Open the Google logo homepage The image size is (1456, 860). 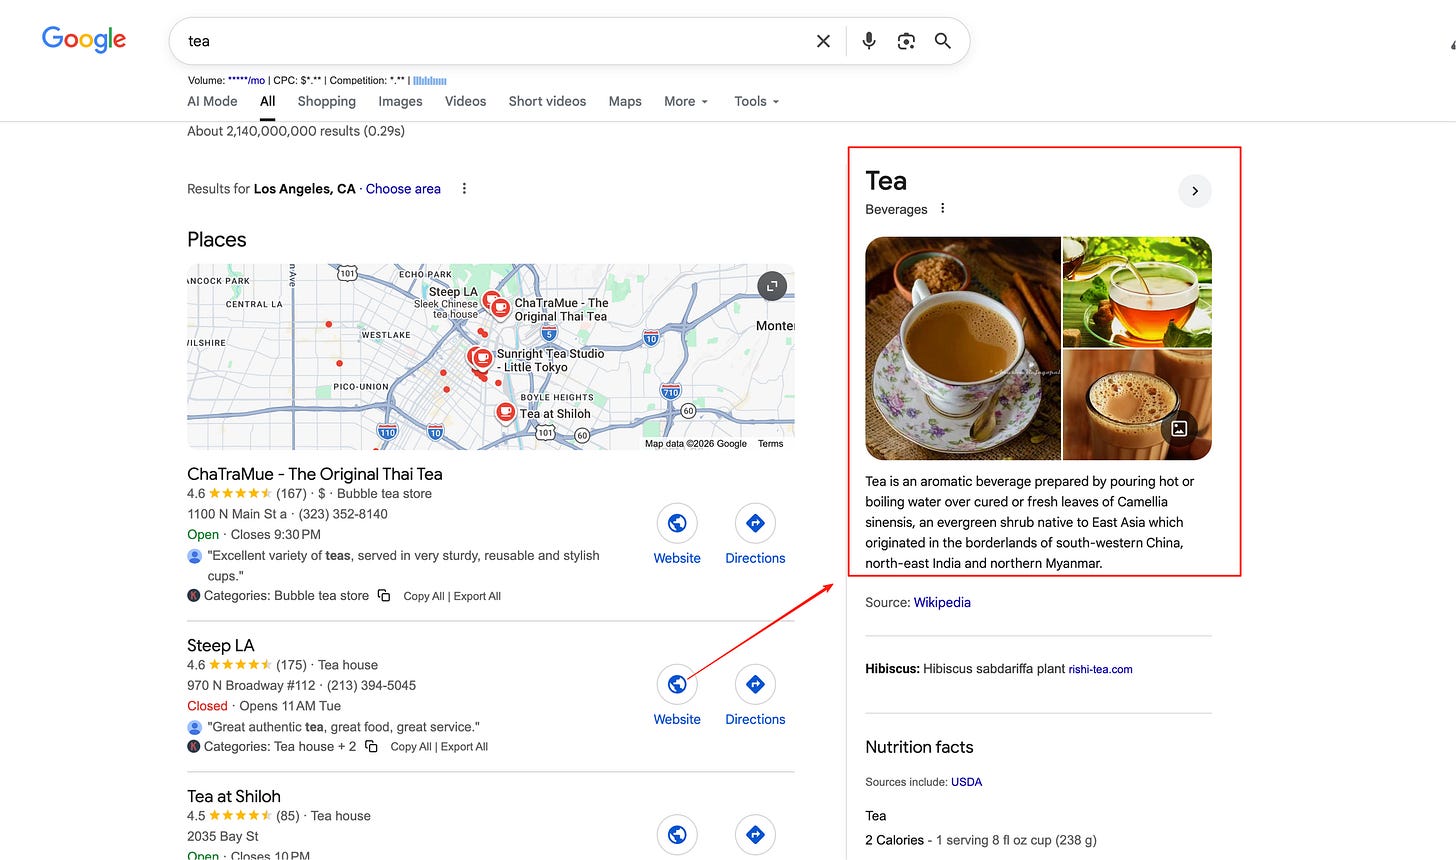click(84, 40)
